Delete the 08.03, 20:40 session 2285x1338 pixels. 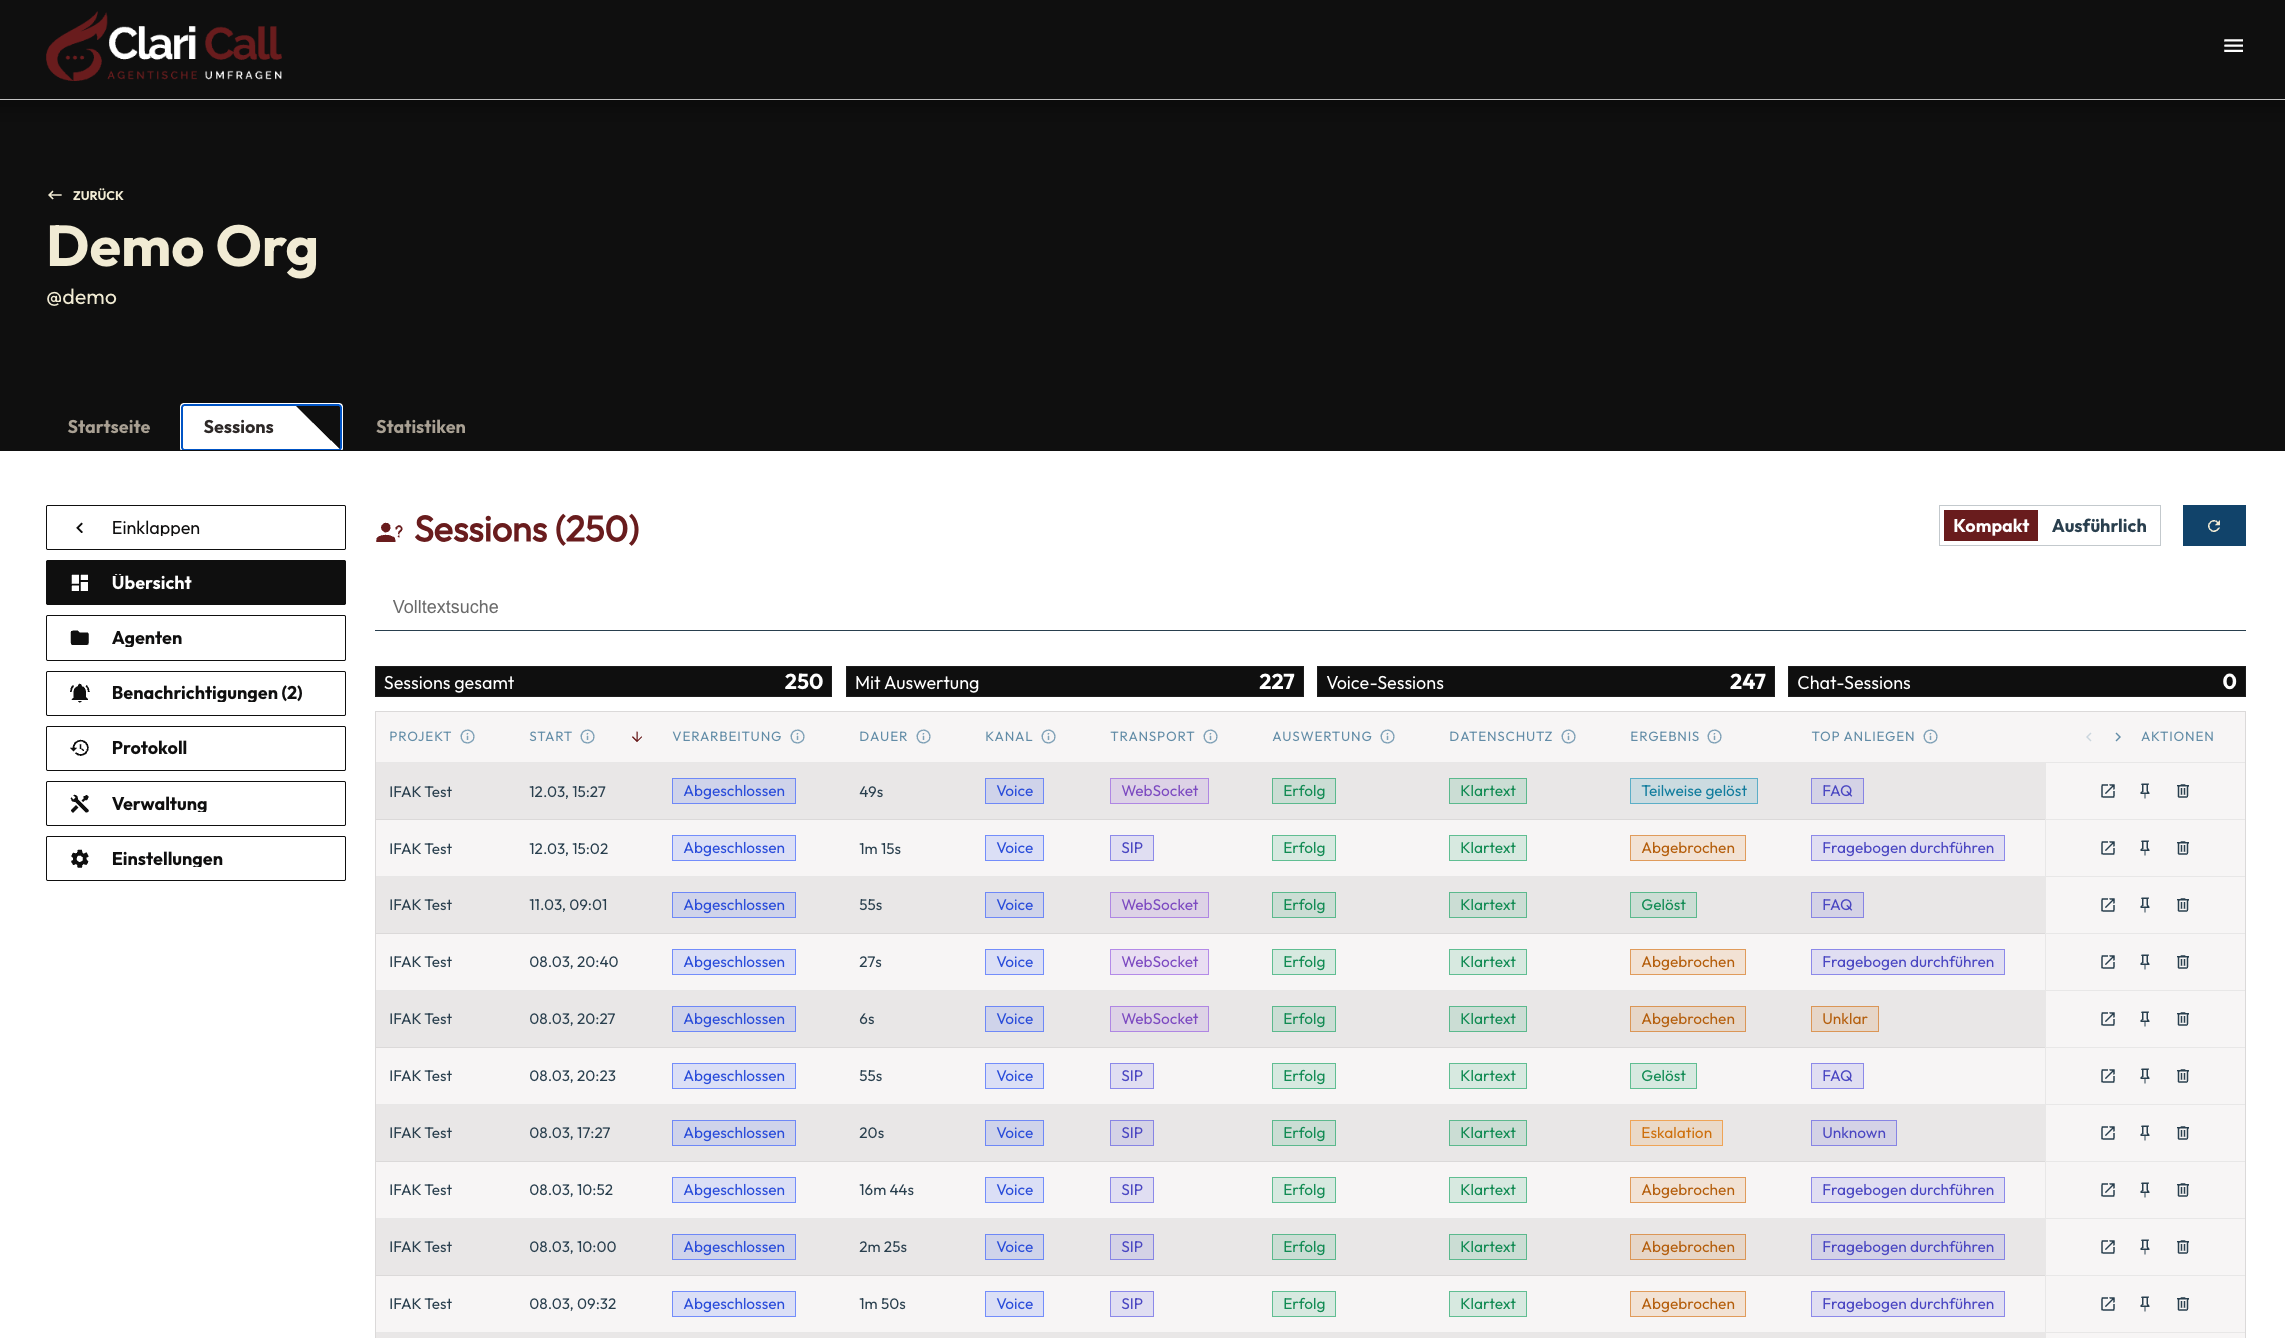2182,962
